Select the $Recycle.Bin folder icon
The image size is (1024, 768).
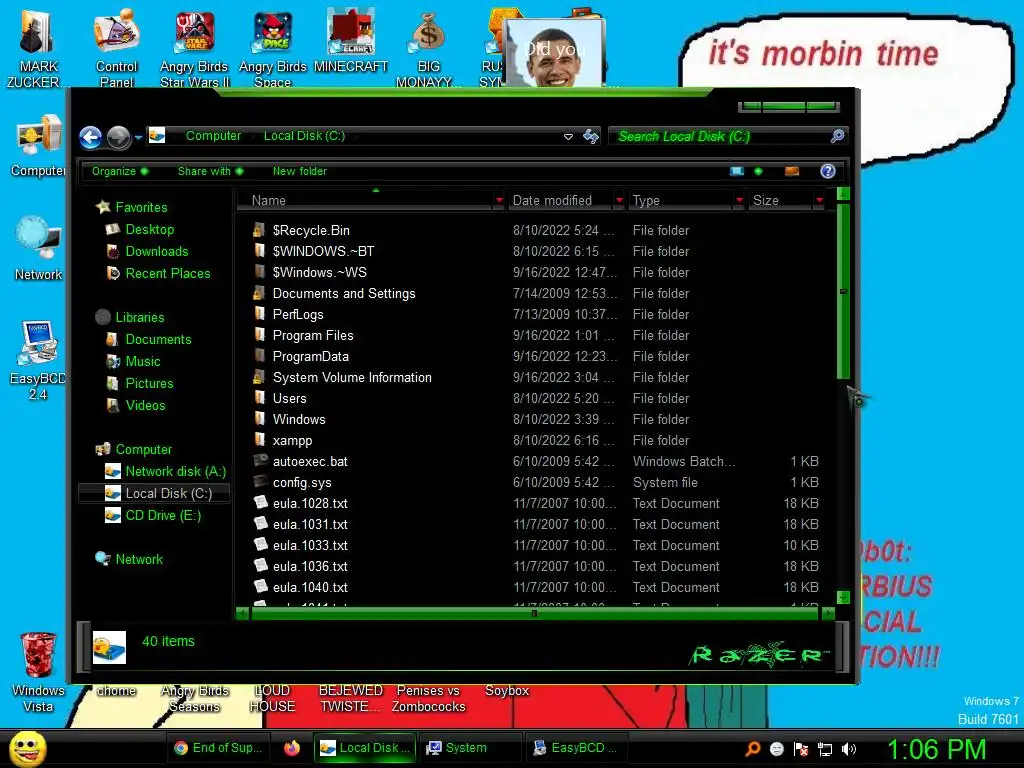pyautogui.click(x=260, y=230)
